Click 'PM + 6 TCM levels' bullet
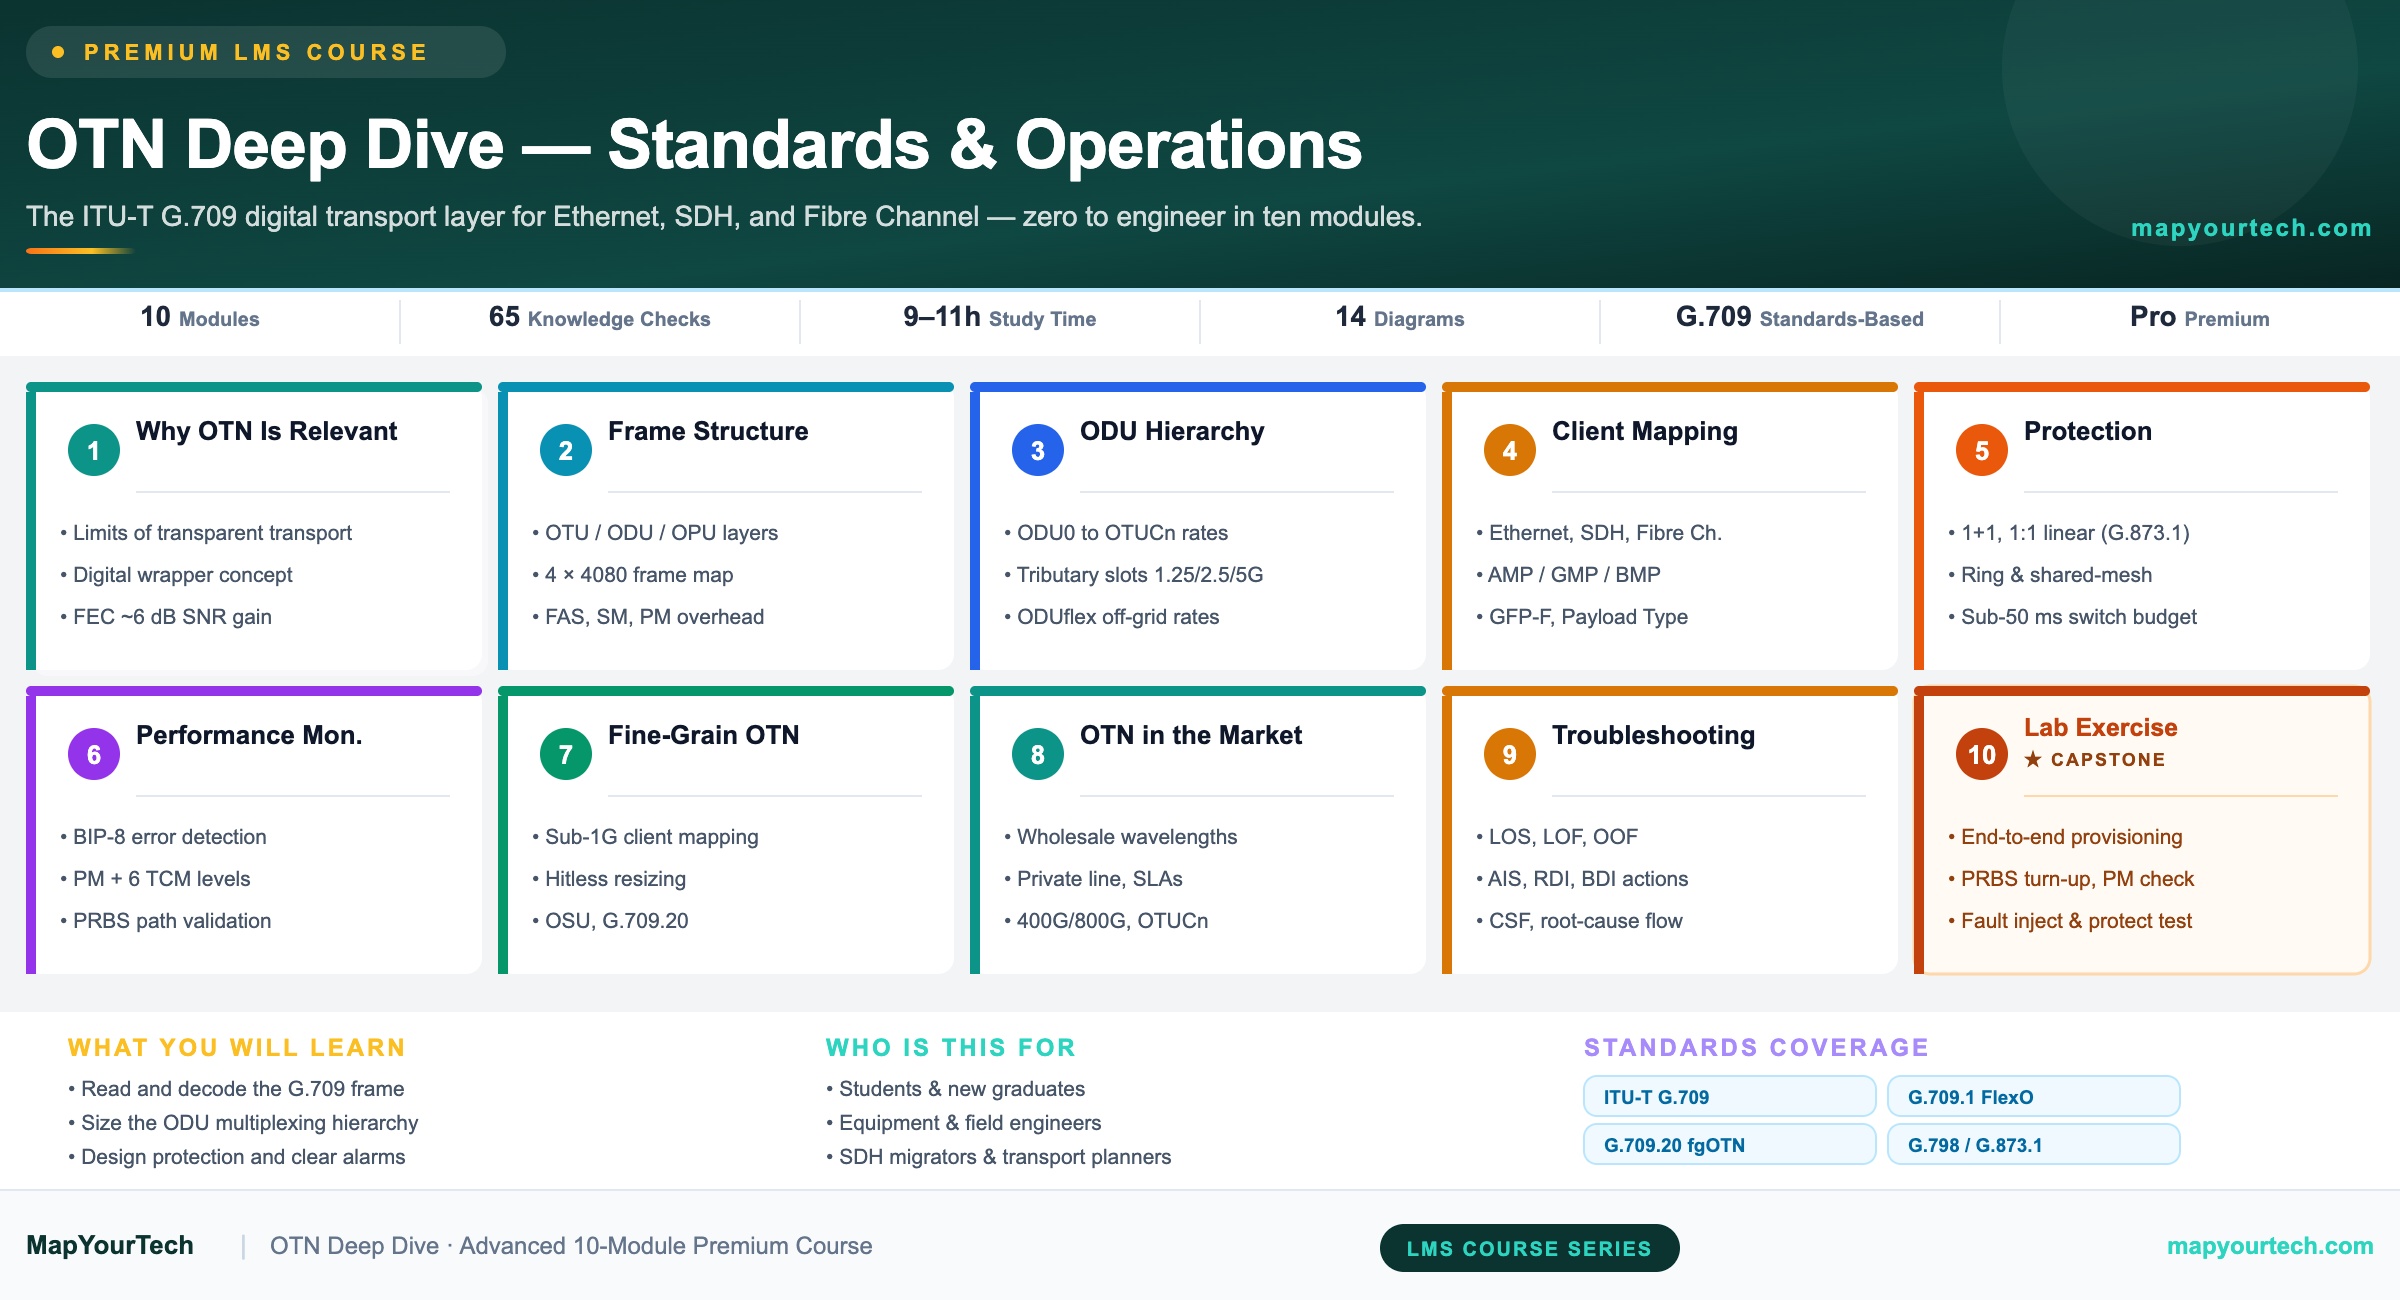This screenshot has height=1300, width=2400. tap(155, 879)
